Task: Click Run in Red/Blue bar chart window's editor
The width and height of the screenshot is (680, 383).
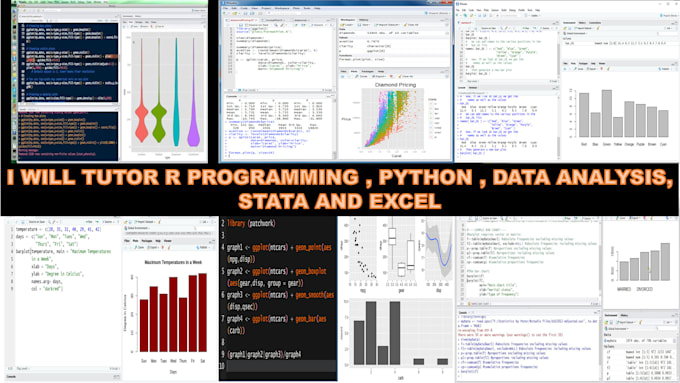Action: coord(526,28)
